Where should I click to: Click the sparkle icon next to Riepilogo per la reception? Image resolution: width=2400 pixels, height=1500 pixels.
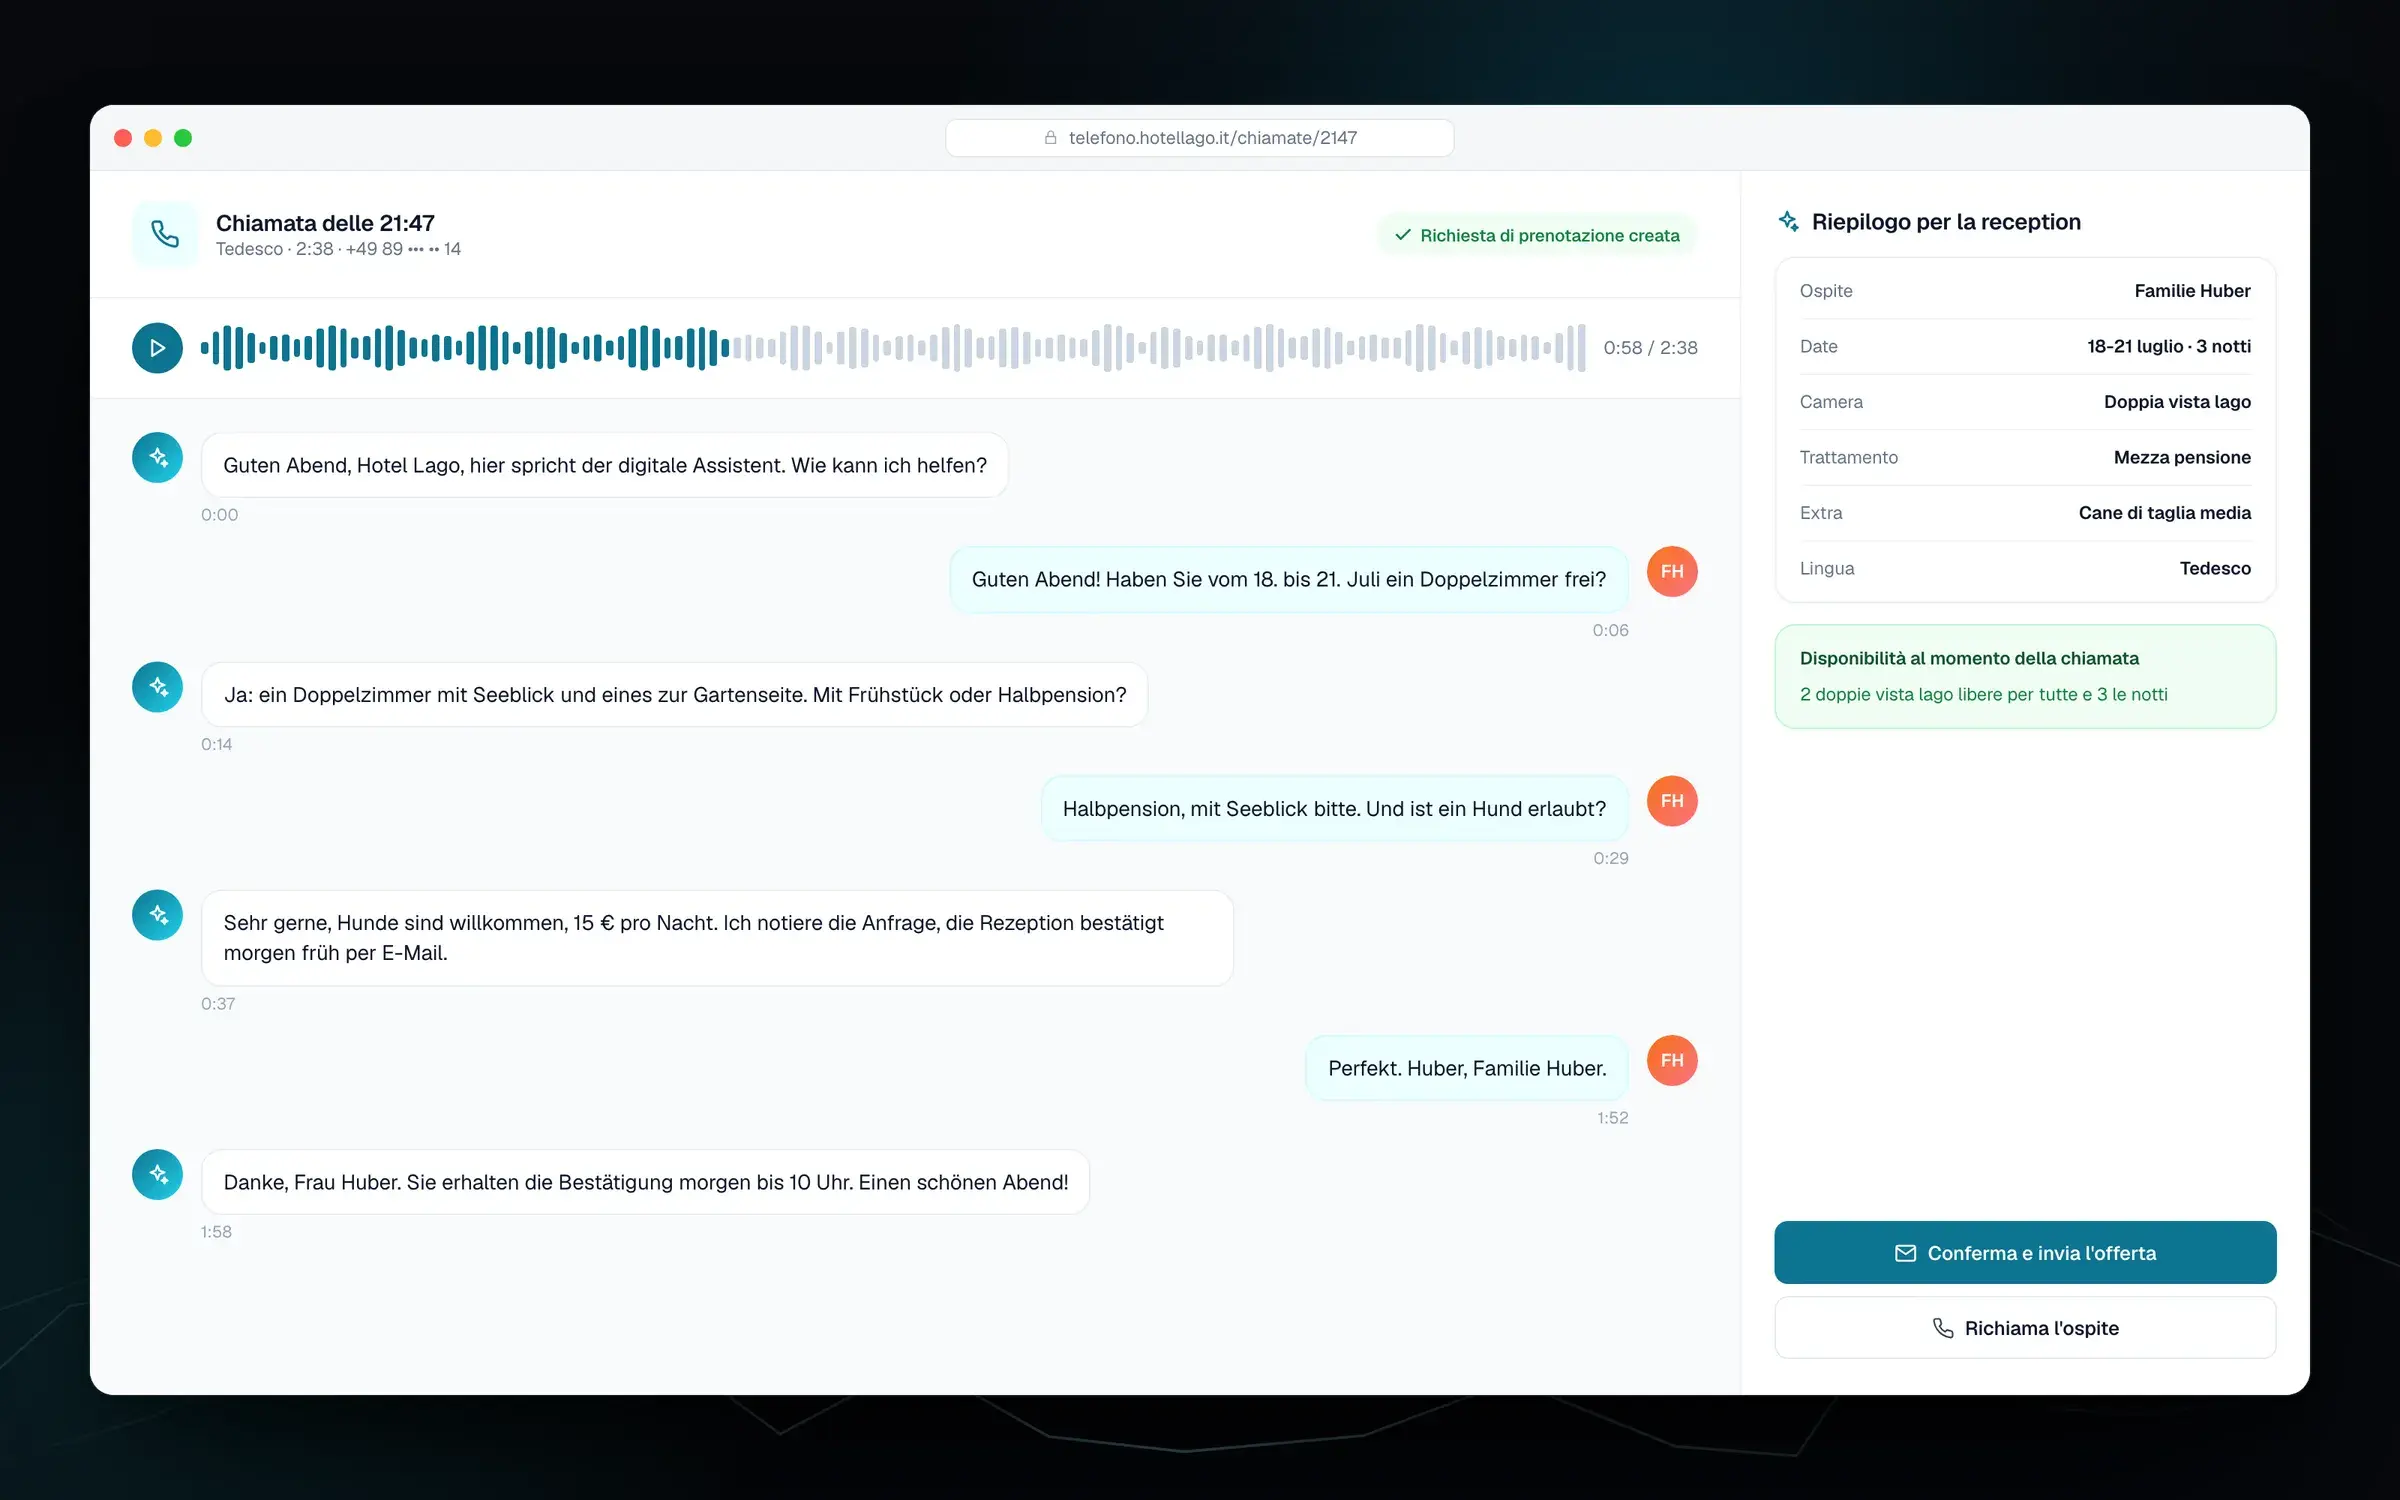[1789, 222]
